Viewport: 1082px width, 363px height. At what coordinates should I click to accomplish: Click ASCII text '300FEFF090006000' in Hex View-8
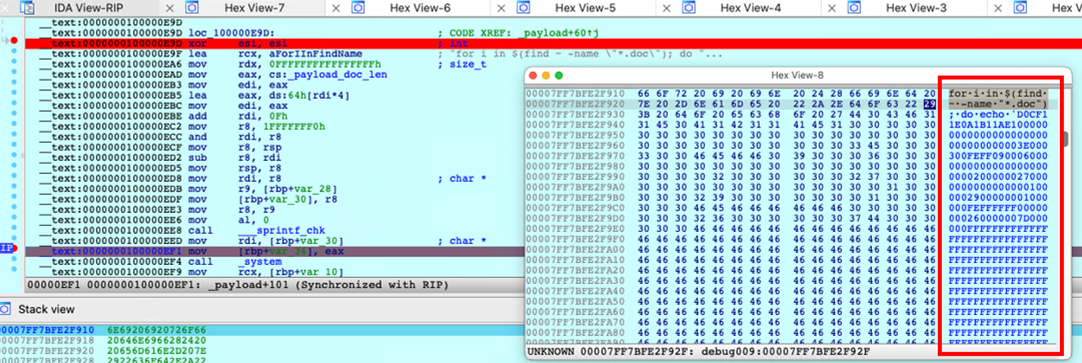998,156
